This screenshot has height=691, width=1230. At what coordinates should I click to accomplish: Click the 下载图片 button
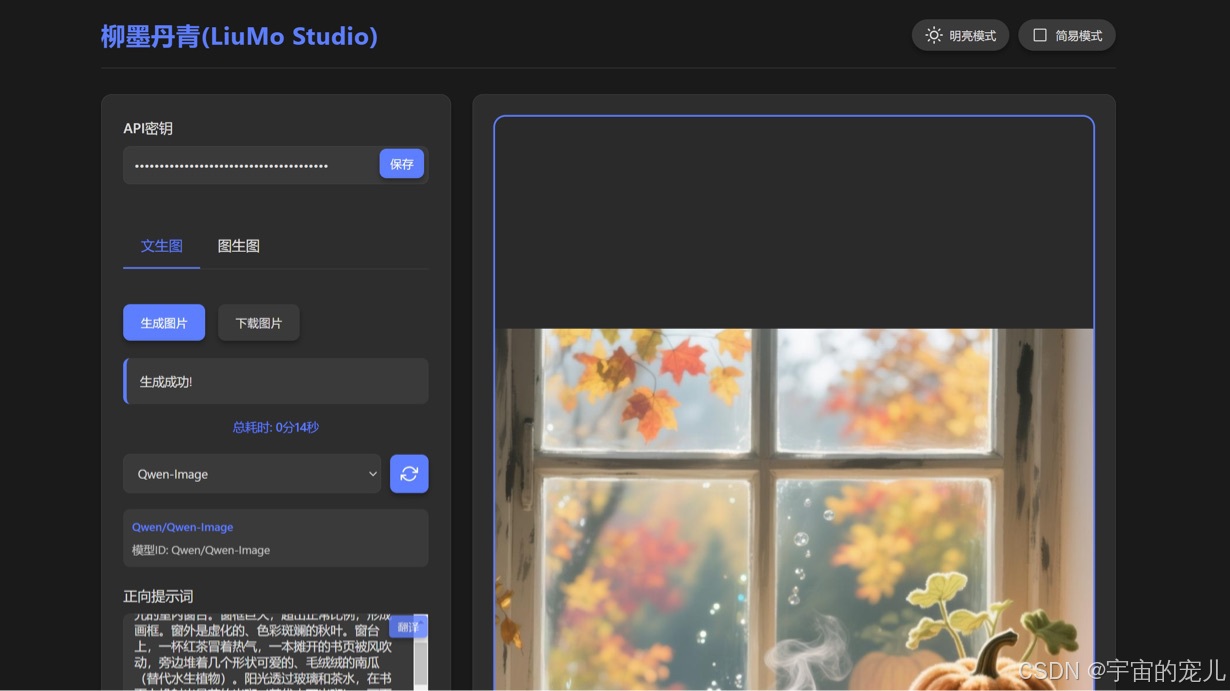pos(259,323)
